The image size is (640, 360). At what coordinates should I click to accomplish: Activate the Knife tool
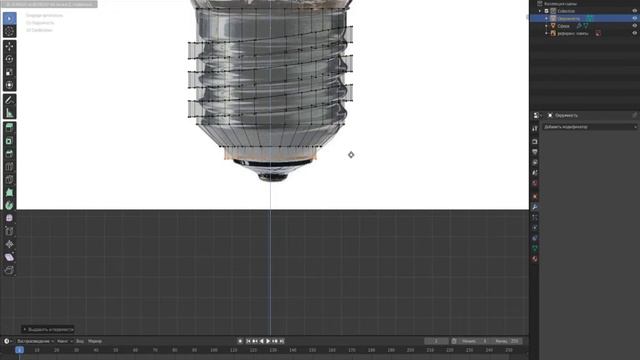click(9, 180)
